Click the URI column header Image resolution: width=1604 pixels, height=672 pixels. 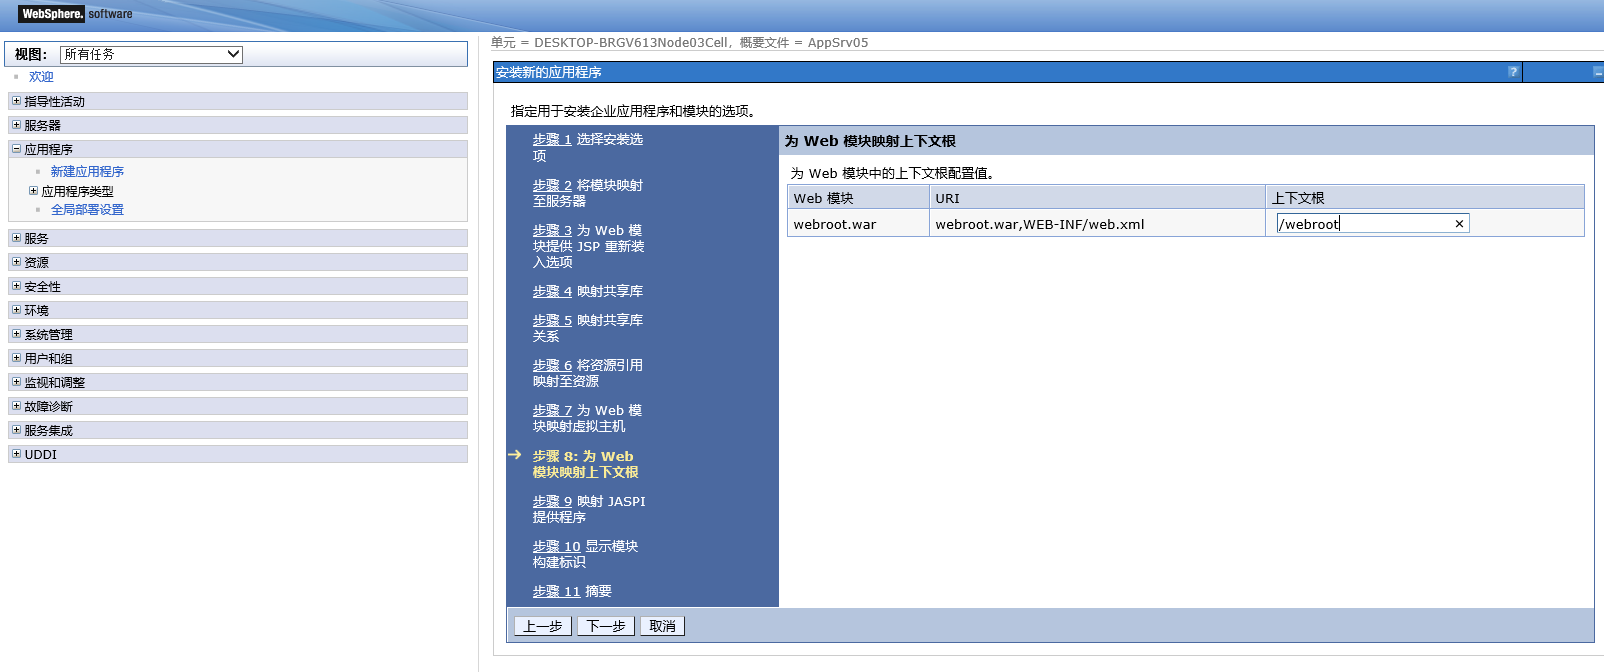pos(1097,198)
